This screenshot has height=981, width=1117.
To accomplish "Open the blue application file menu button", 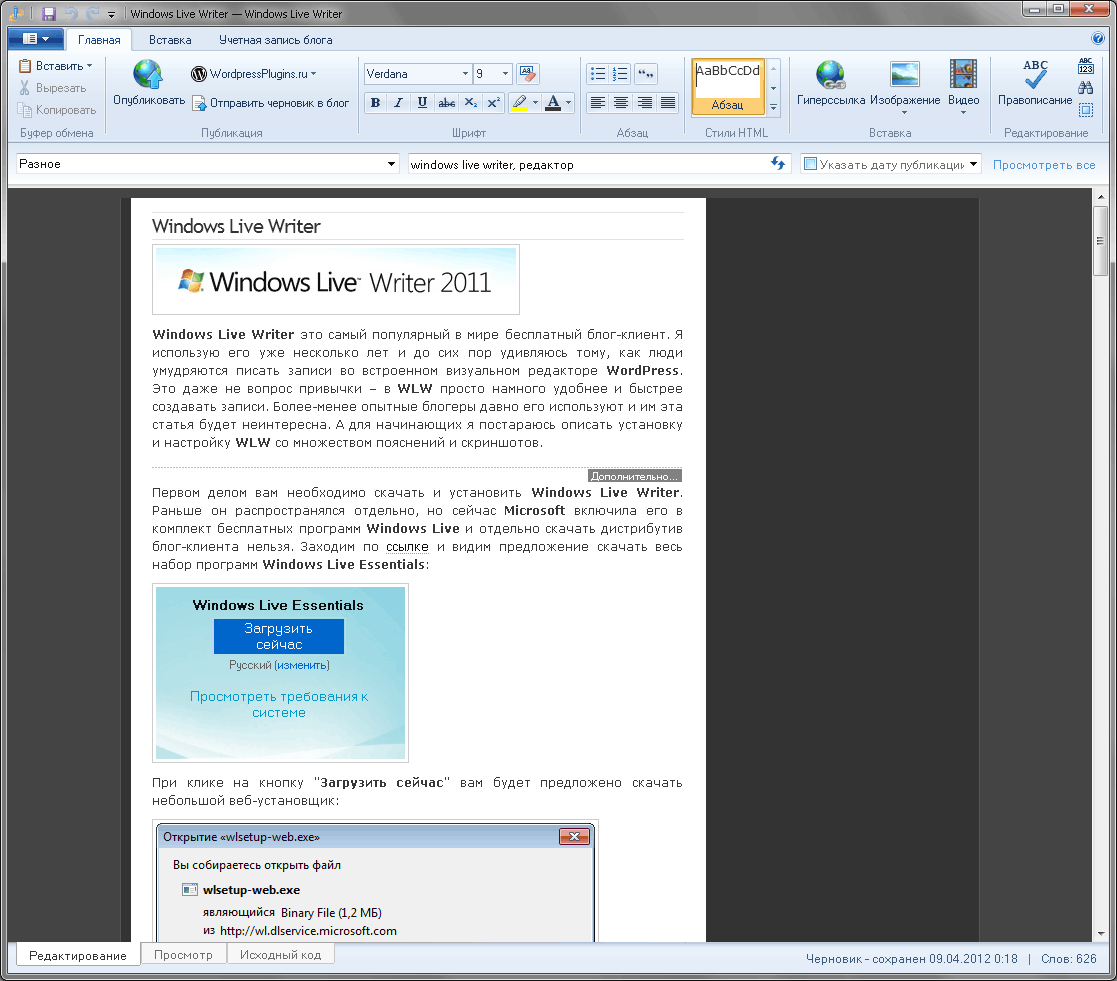I will [36, 39].
